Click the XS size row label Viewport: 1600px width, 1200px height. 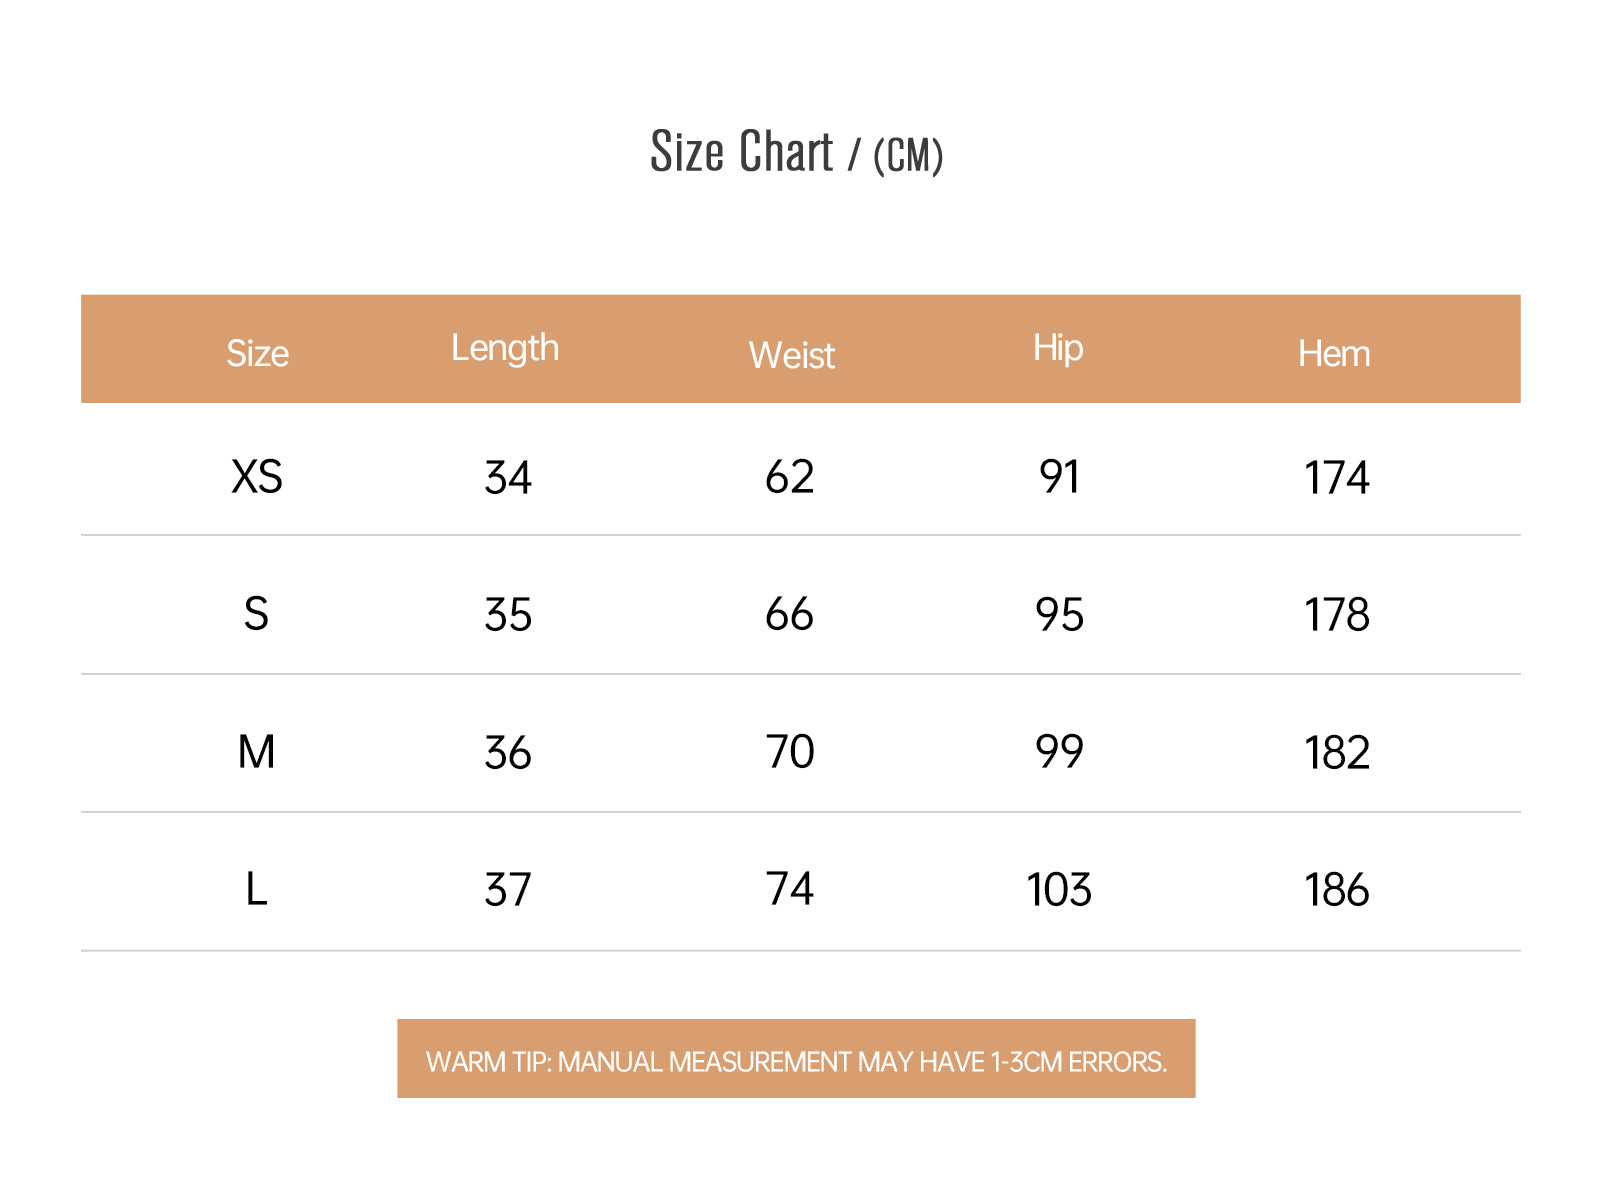pos(257,477)
